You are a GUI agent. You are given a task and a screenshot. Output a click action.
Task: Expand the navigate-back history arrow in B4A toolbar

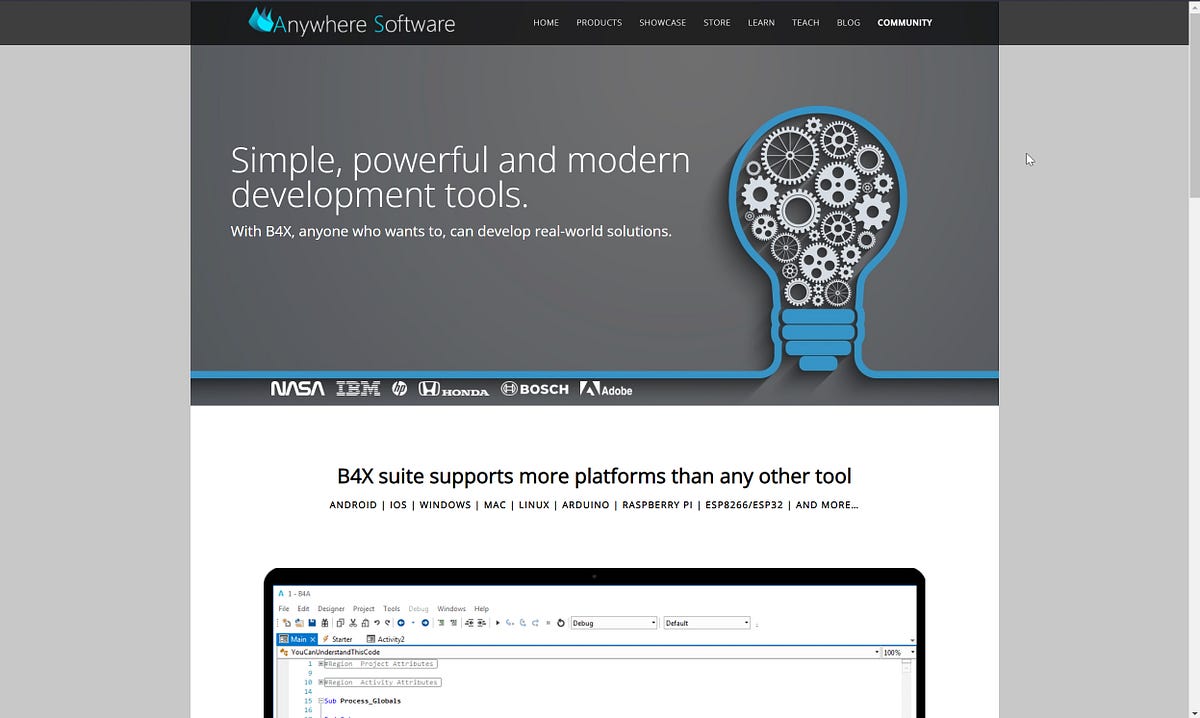tap(413, 623)
